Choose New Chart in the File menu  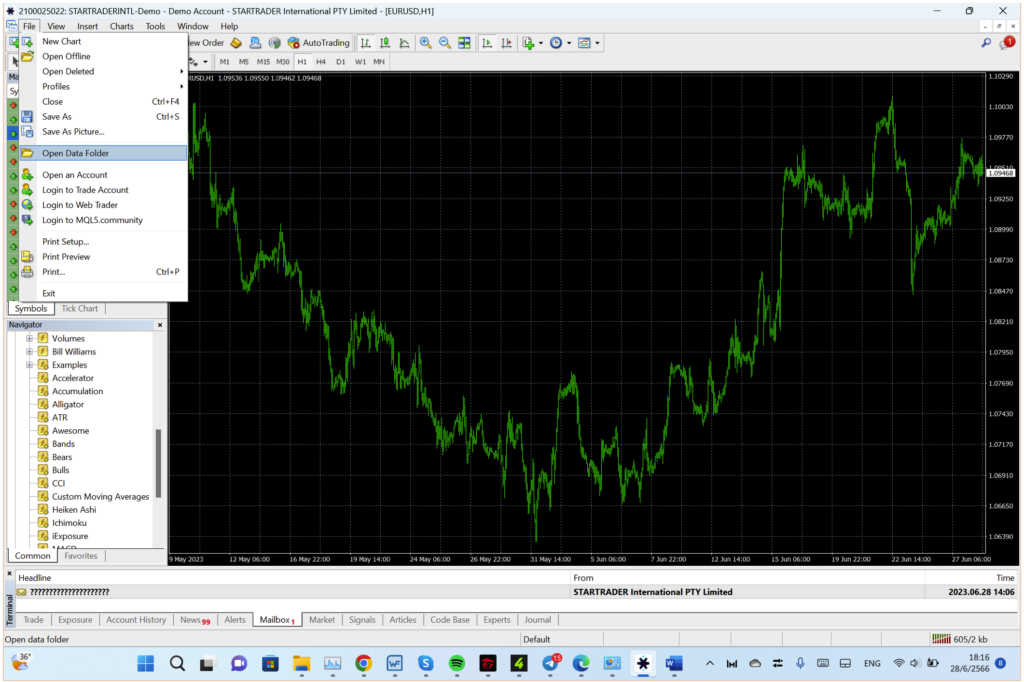(103, 41)
